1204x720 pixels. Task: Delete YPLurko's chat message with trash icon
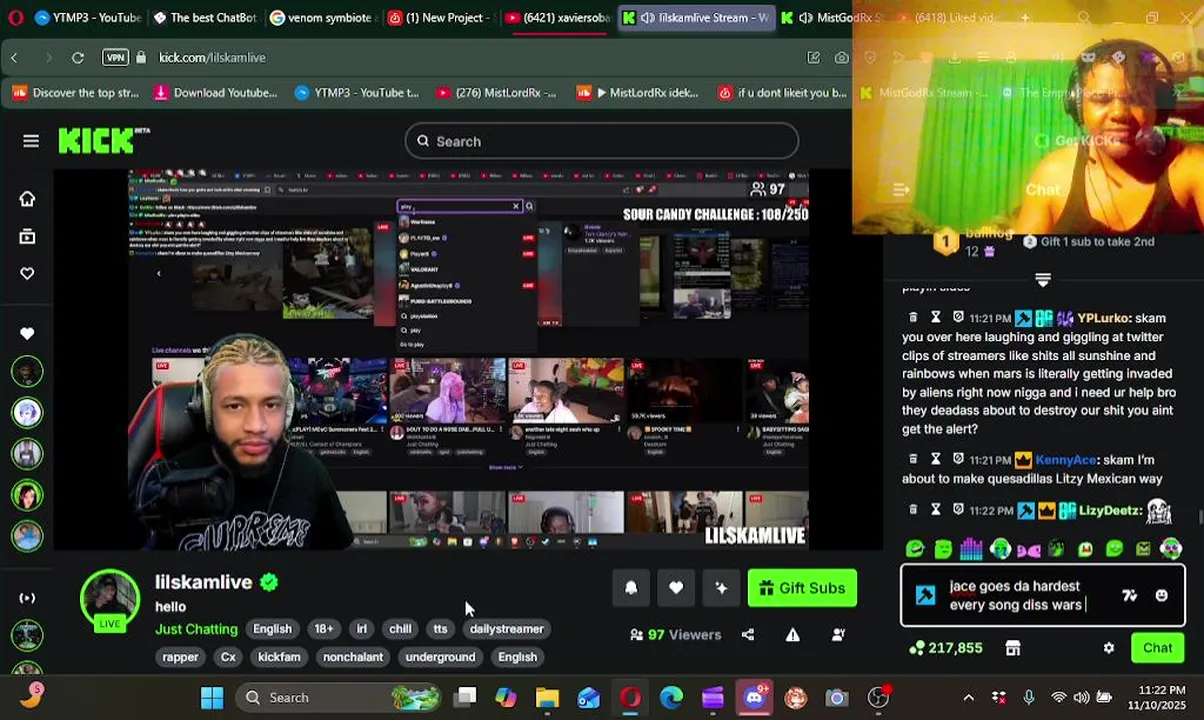[x=913, y=318]
